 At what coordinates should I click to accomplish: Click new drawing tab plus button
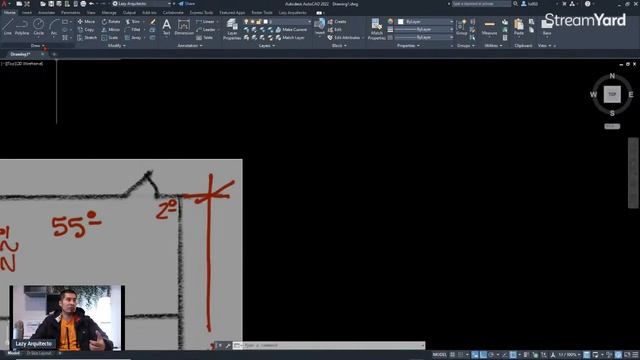pyautogui.click(x=53, y=54)
